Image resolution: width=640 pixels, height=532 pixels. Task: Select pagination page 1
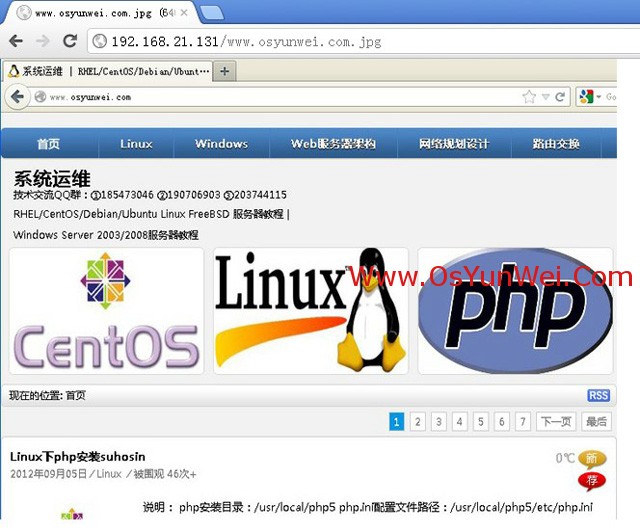[x=396, y=421]
